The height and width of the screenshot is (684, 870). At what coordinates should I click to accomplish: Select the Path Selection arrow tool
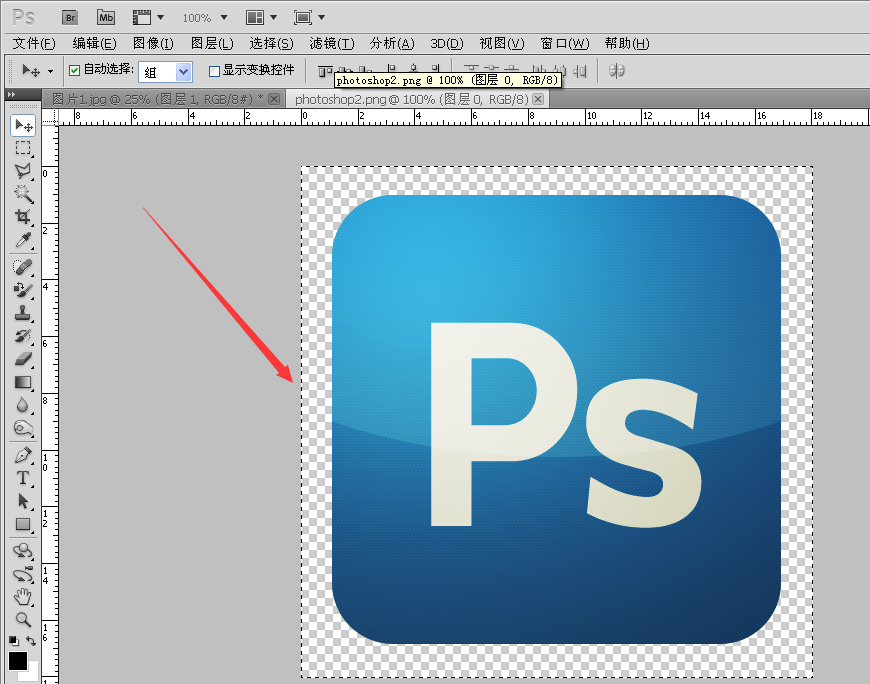(x=23, y=501)
